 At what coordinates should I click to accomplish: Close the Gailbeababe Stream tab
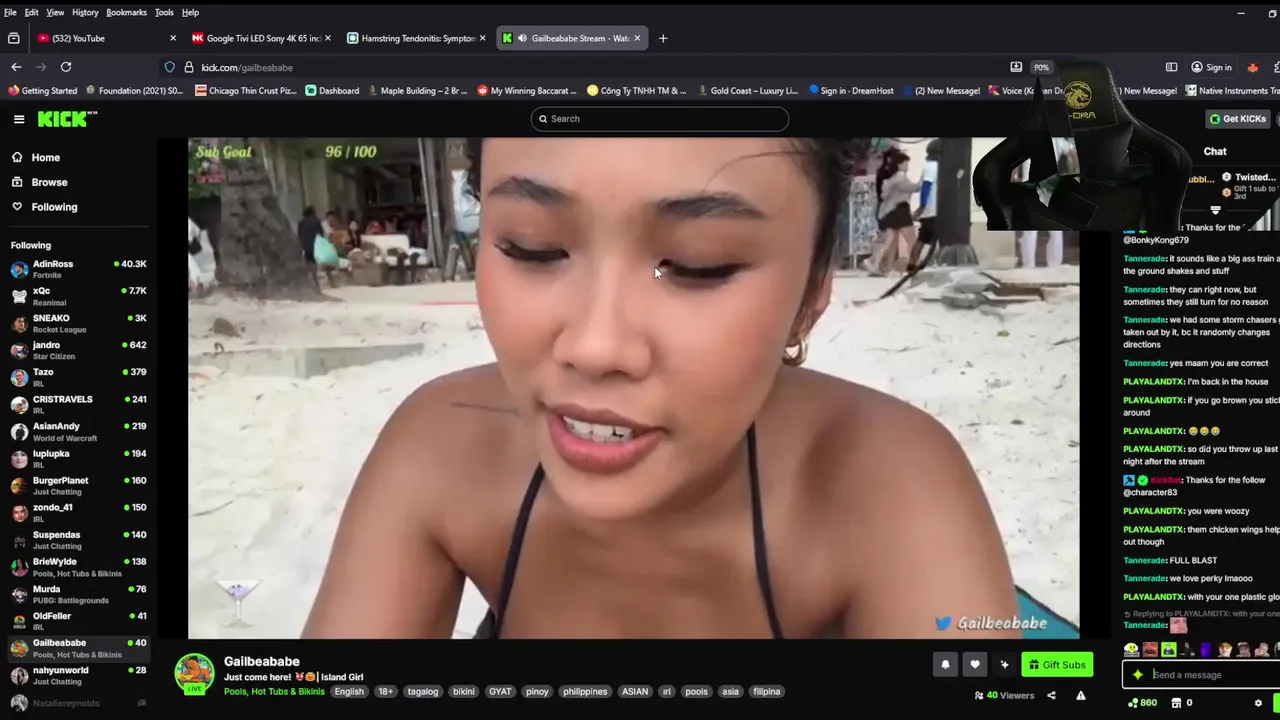pyautogui.click(x=637, y=38)
